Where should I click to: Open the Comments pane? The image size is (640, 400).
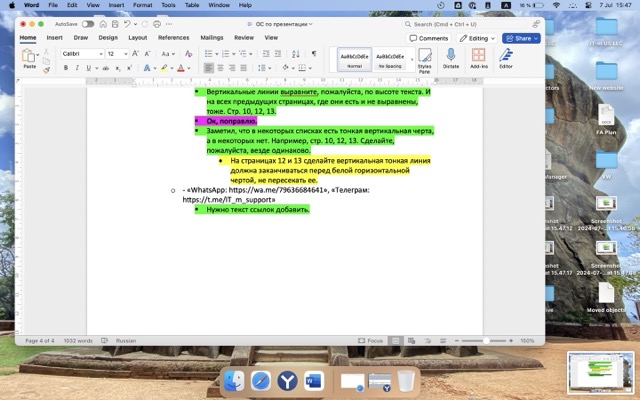(x=430, y=38)
